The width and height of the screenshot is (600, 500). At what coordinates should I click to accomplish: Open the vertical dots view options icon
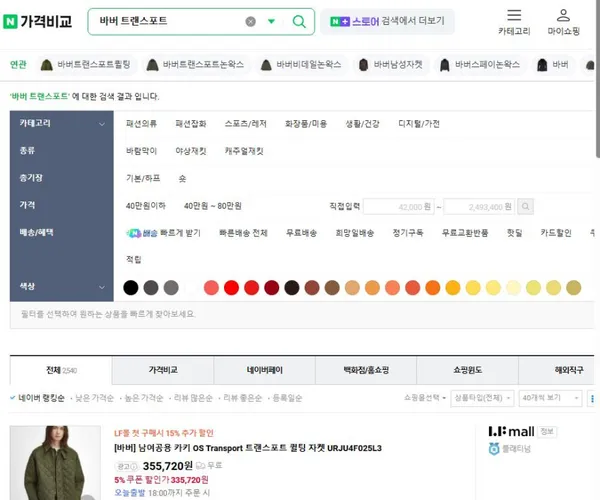[x=592, y=399]
